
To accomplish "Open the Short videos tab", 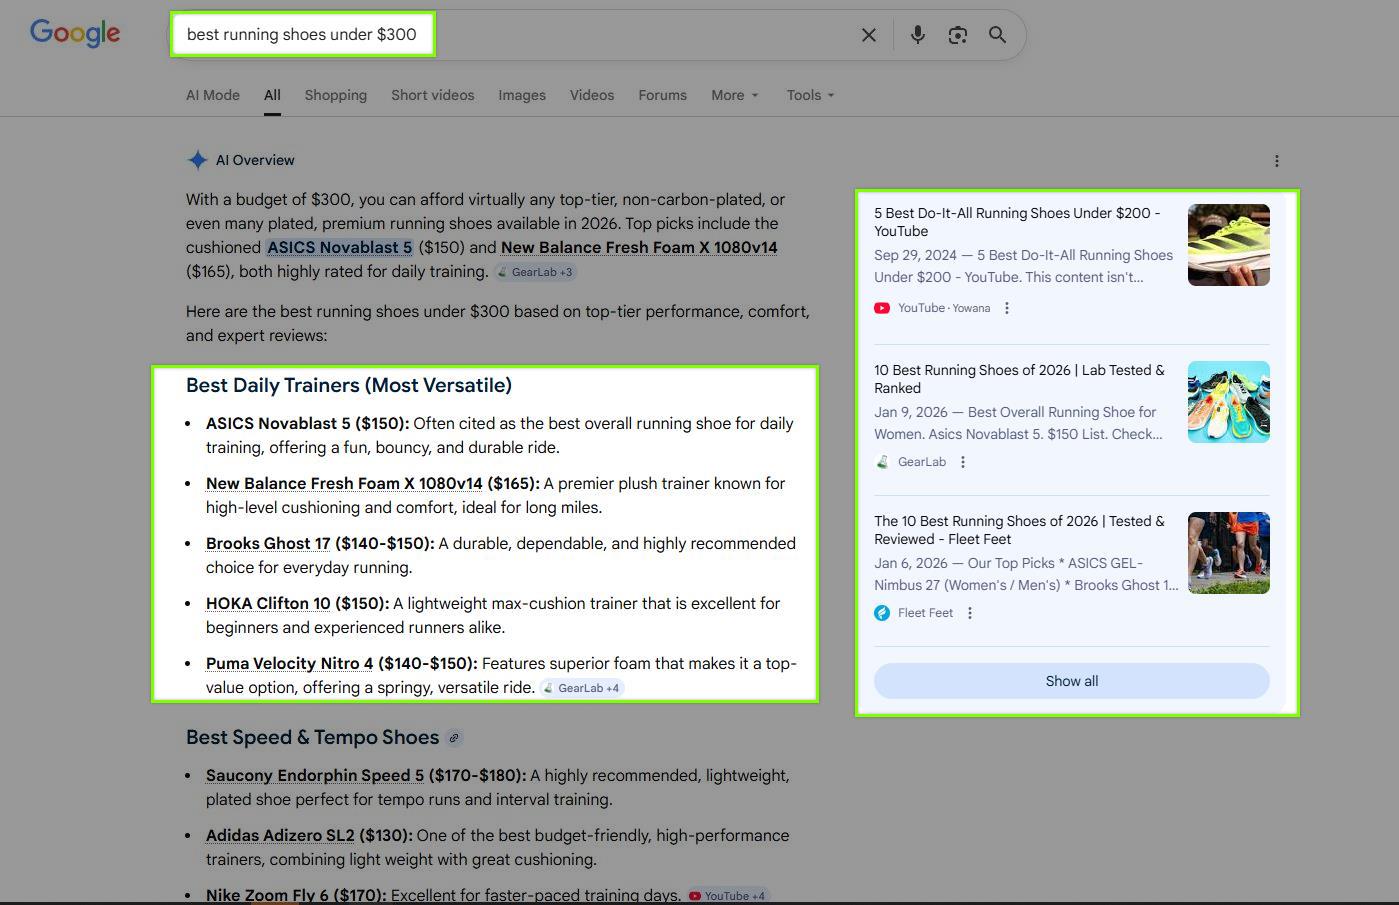I will 433,95.
